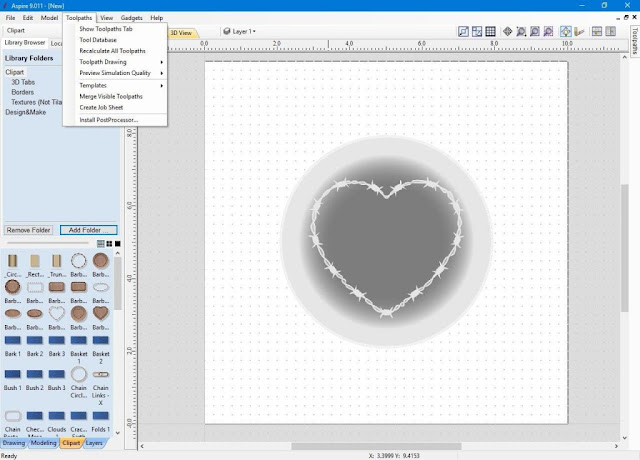Click the clipart list scroll down arrow
Screen dimensions: 640x460
(x=118, y=433)
